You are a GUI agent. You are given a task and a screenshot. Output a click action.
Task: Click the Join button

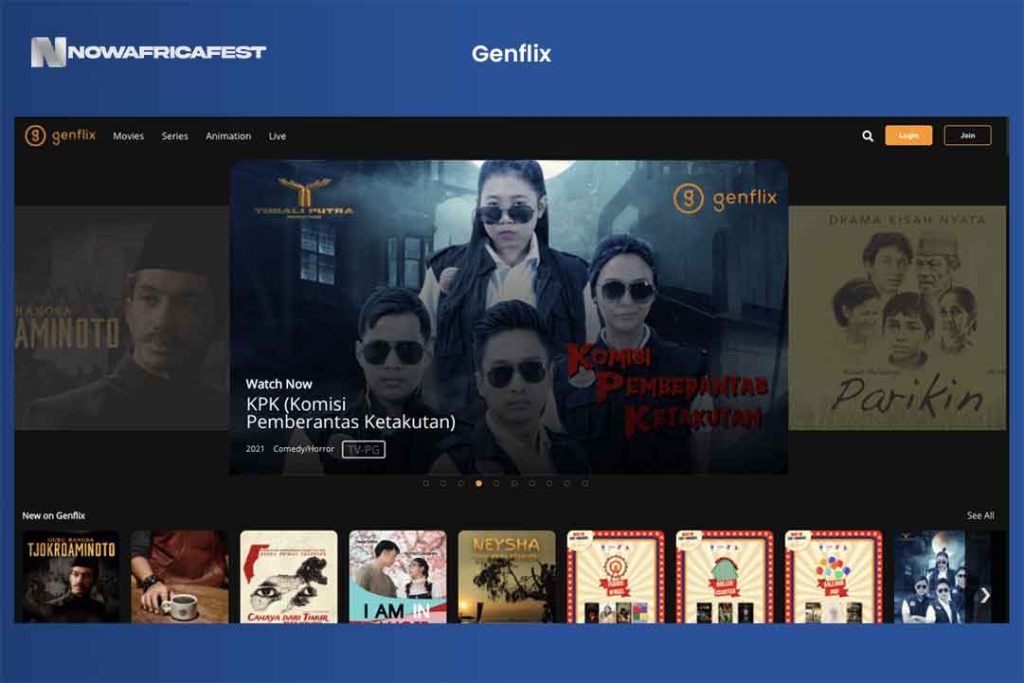[967, 135]
